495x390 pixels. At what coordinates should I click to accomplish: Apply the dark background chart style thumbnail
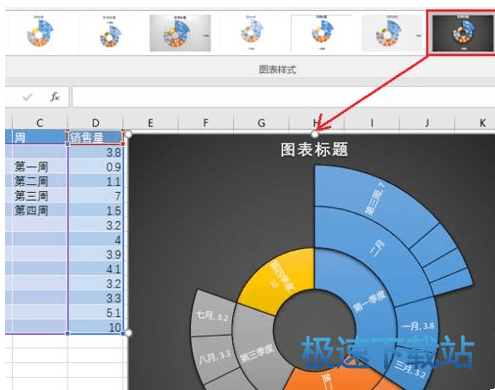point(463,33)
